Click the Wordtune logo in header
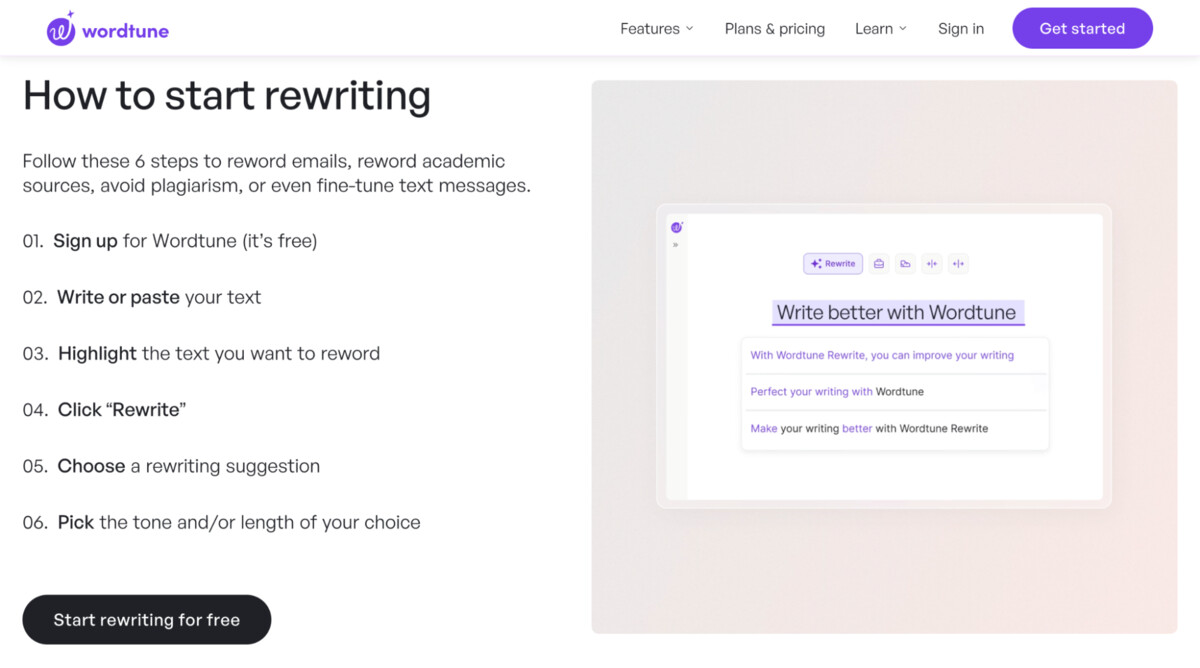The width and height of the screenshot is (1200, 668). pyautogui.click(x=108, y=29)
